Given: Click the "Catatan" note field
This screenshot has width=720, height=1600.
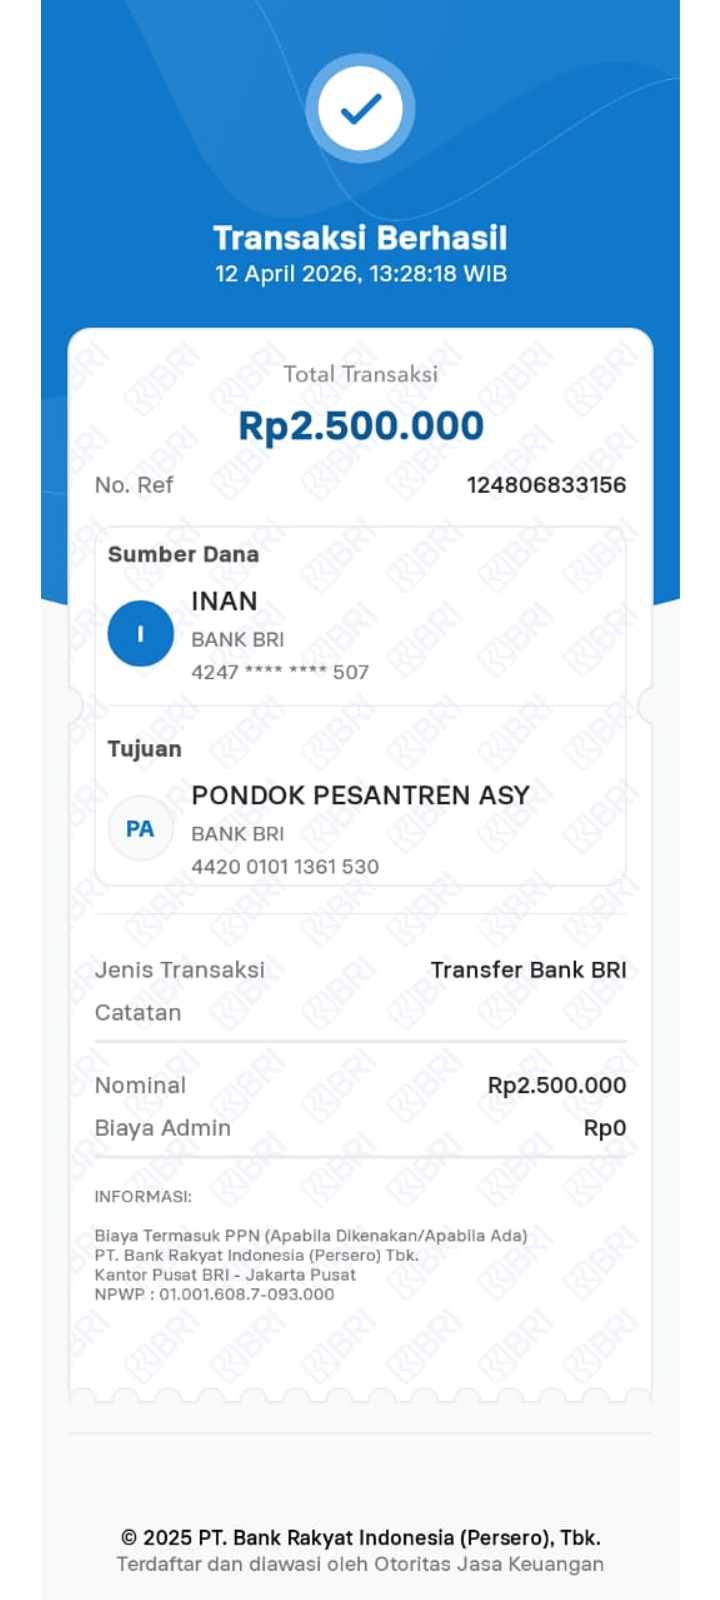Looking at the screenshot, I should [x=138, y=1013].
